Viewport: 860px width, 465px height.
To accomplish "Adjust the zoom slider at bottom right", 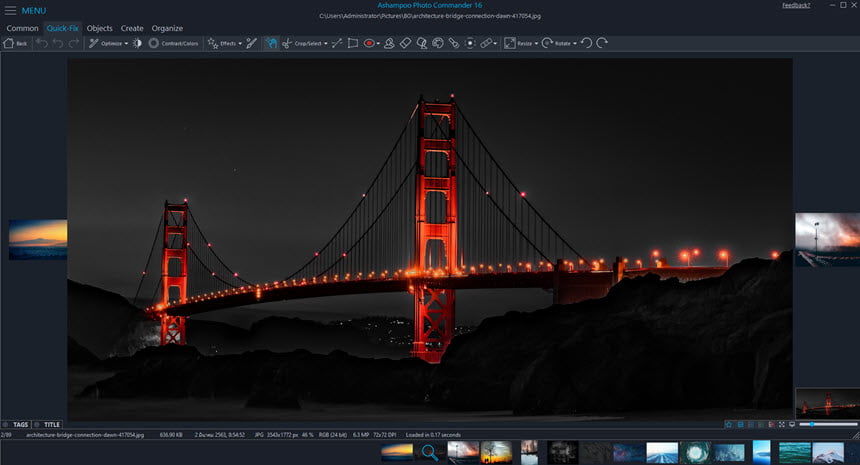I will (828, 424).
